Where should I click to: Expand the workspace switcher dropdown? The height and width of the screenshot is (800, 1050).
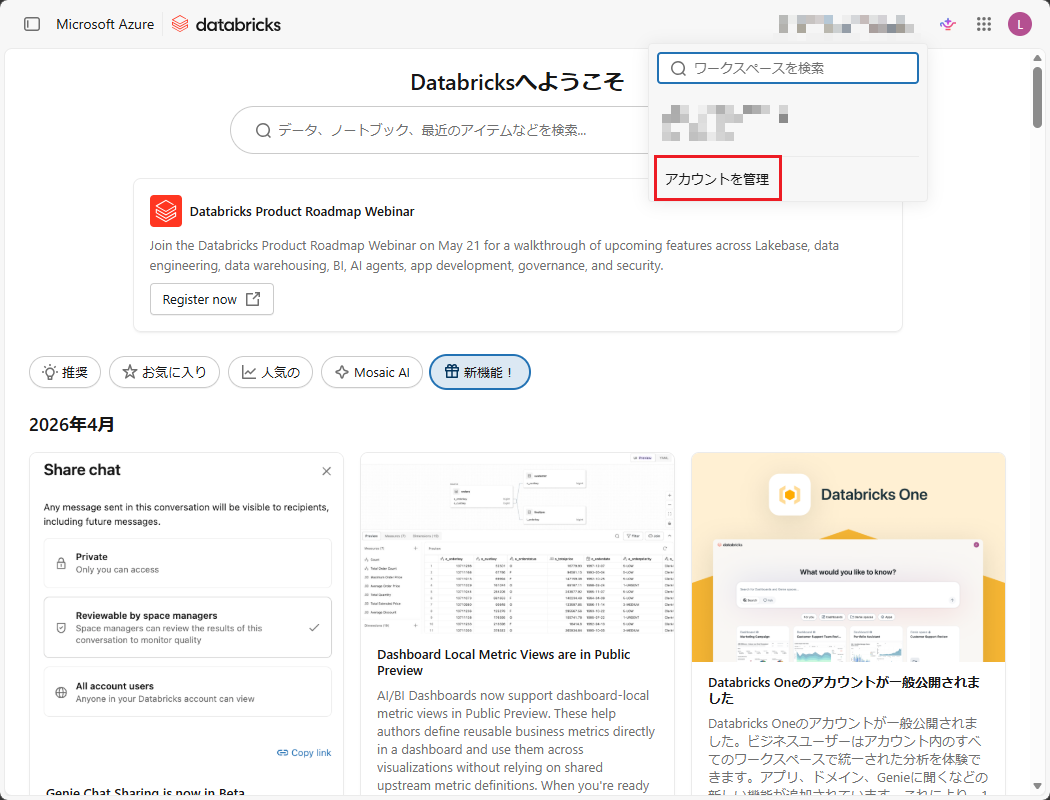(x=846, y=24)
